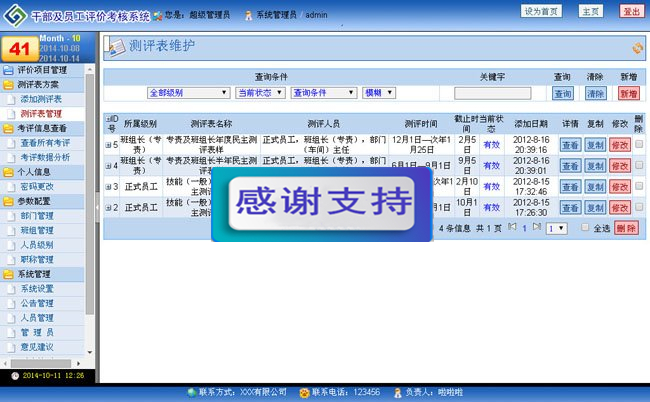Open 意见建议 menu item
Viewport: 650px width, 402px height.
pyautogui.click(x=37, y=347)
